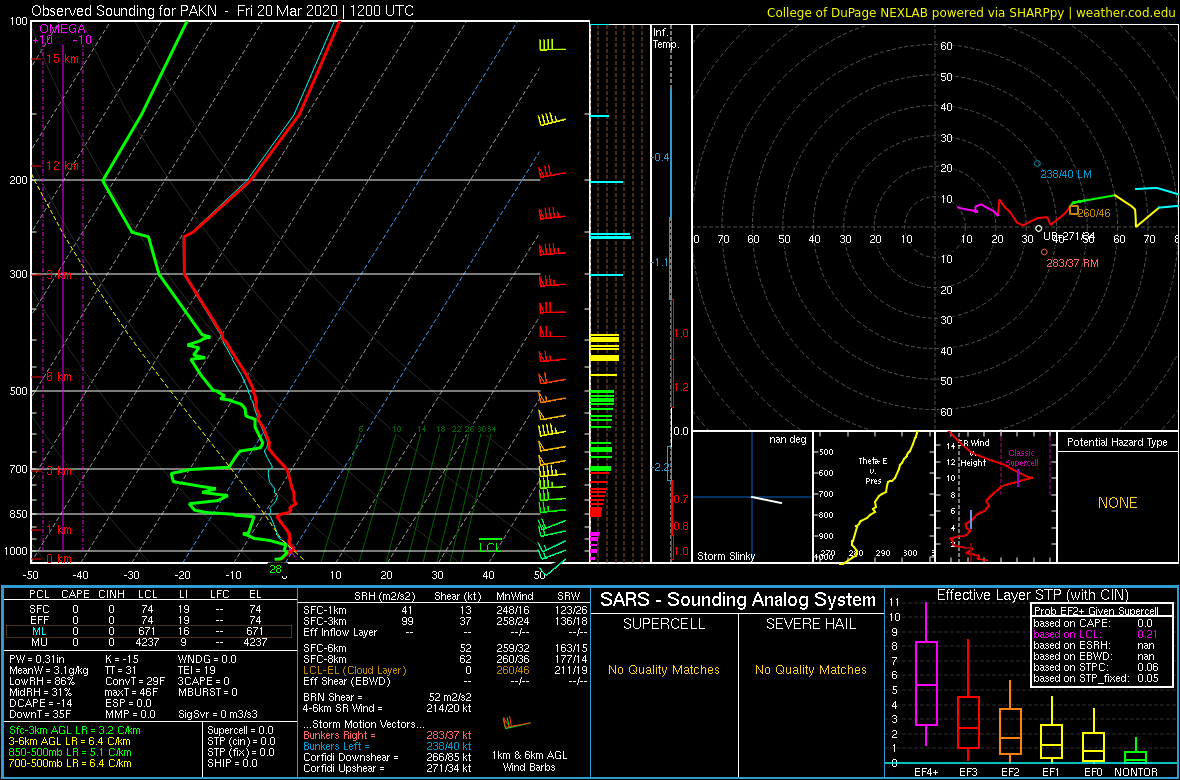Viewport: 1180px width, 780px height.
Task: Click the Potential Hazard Type header
Action: [1117, 442]
